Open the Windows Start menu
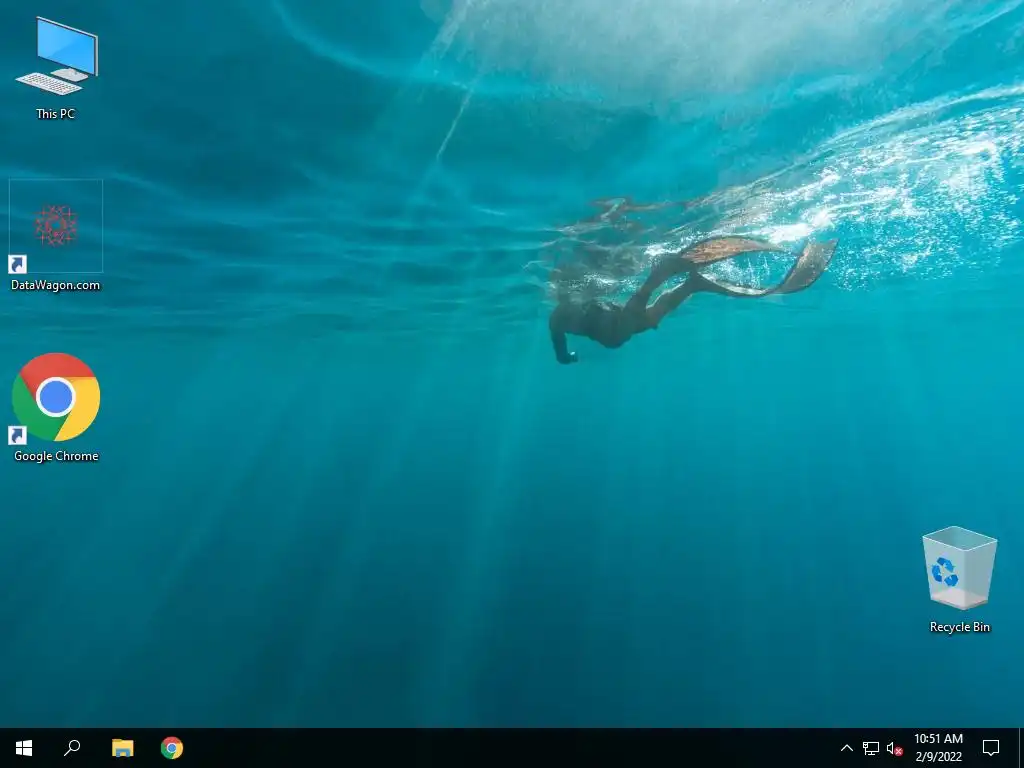 [x=24, y=748]
